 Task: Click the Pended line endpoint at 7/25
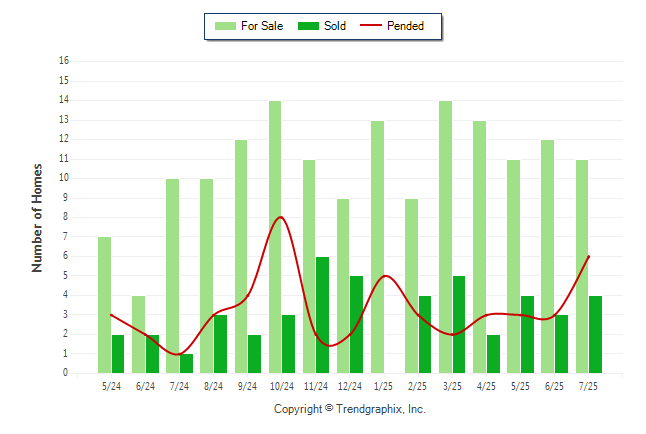pyautogui.click(x=589, y=257)
